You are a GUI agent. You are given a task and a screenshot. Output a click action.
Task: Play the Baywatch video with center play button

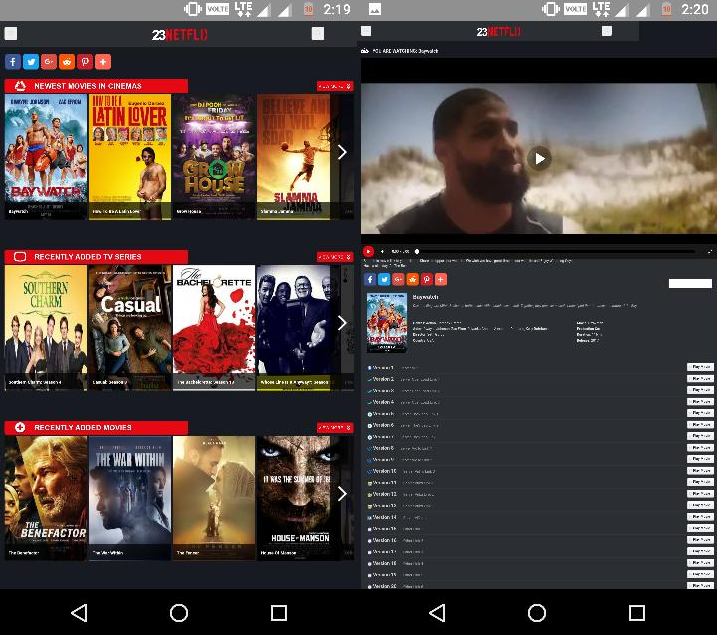click(x=539, y=159)
